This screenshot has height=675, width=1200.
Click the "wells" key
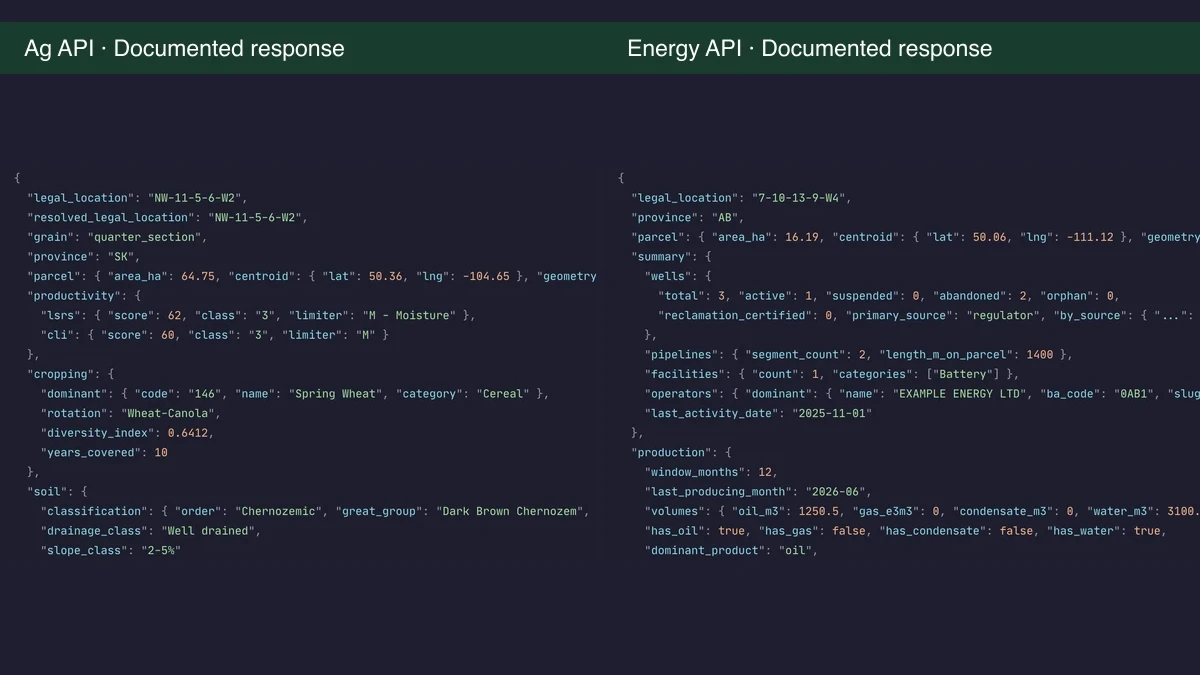coord(668,276)
